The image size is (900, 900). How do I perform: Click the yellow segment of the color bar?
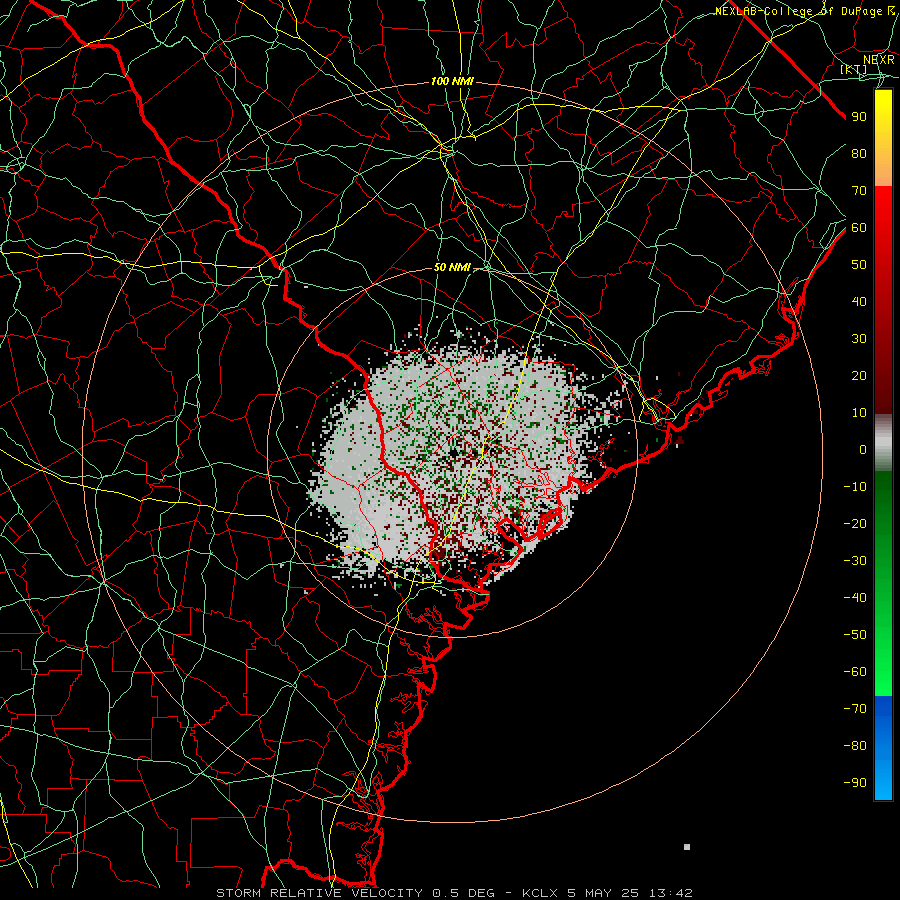click(883, 138)
